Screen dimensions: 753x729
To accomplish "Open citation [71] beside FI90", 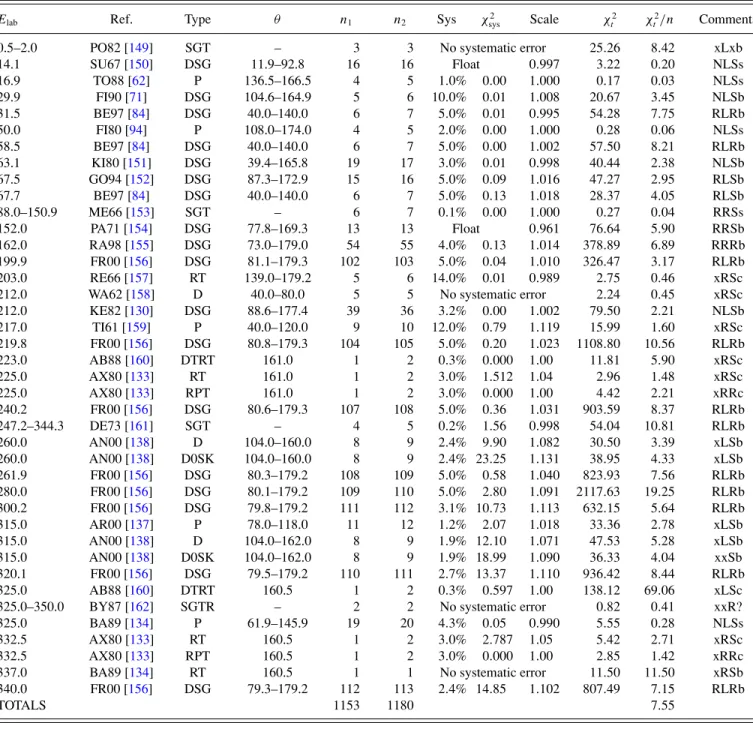I will [x=136, y=97].
